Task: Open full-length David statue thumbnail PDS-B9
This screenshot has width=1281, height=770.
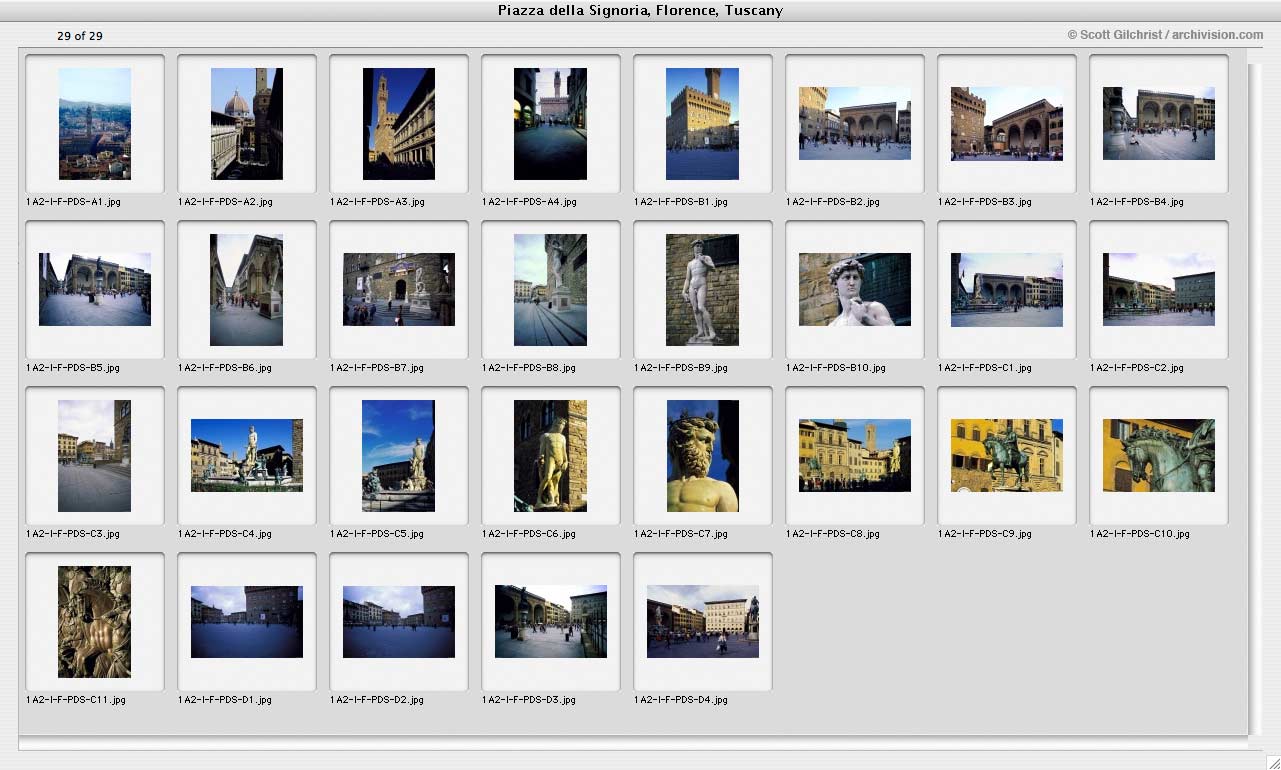Action: click(703, 290)
